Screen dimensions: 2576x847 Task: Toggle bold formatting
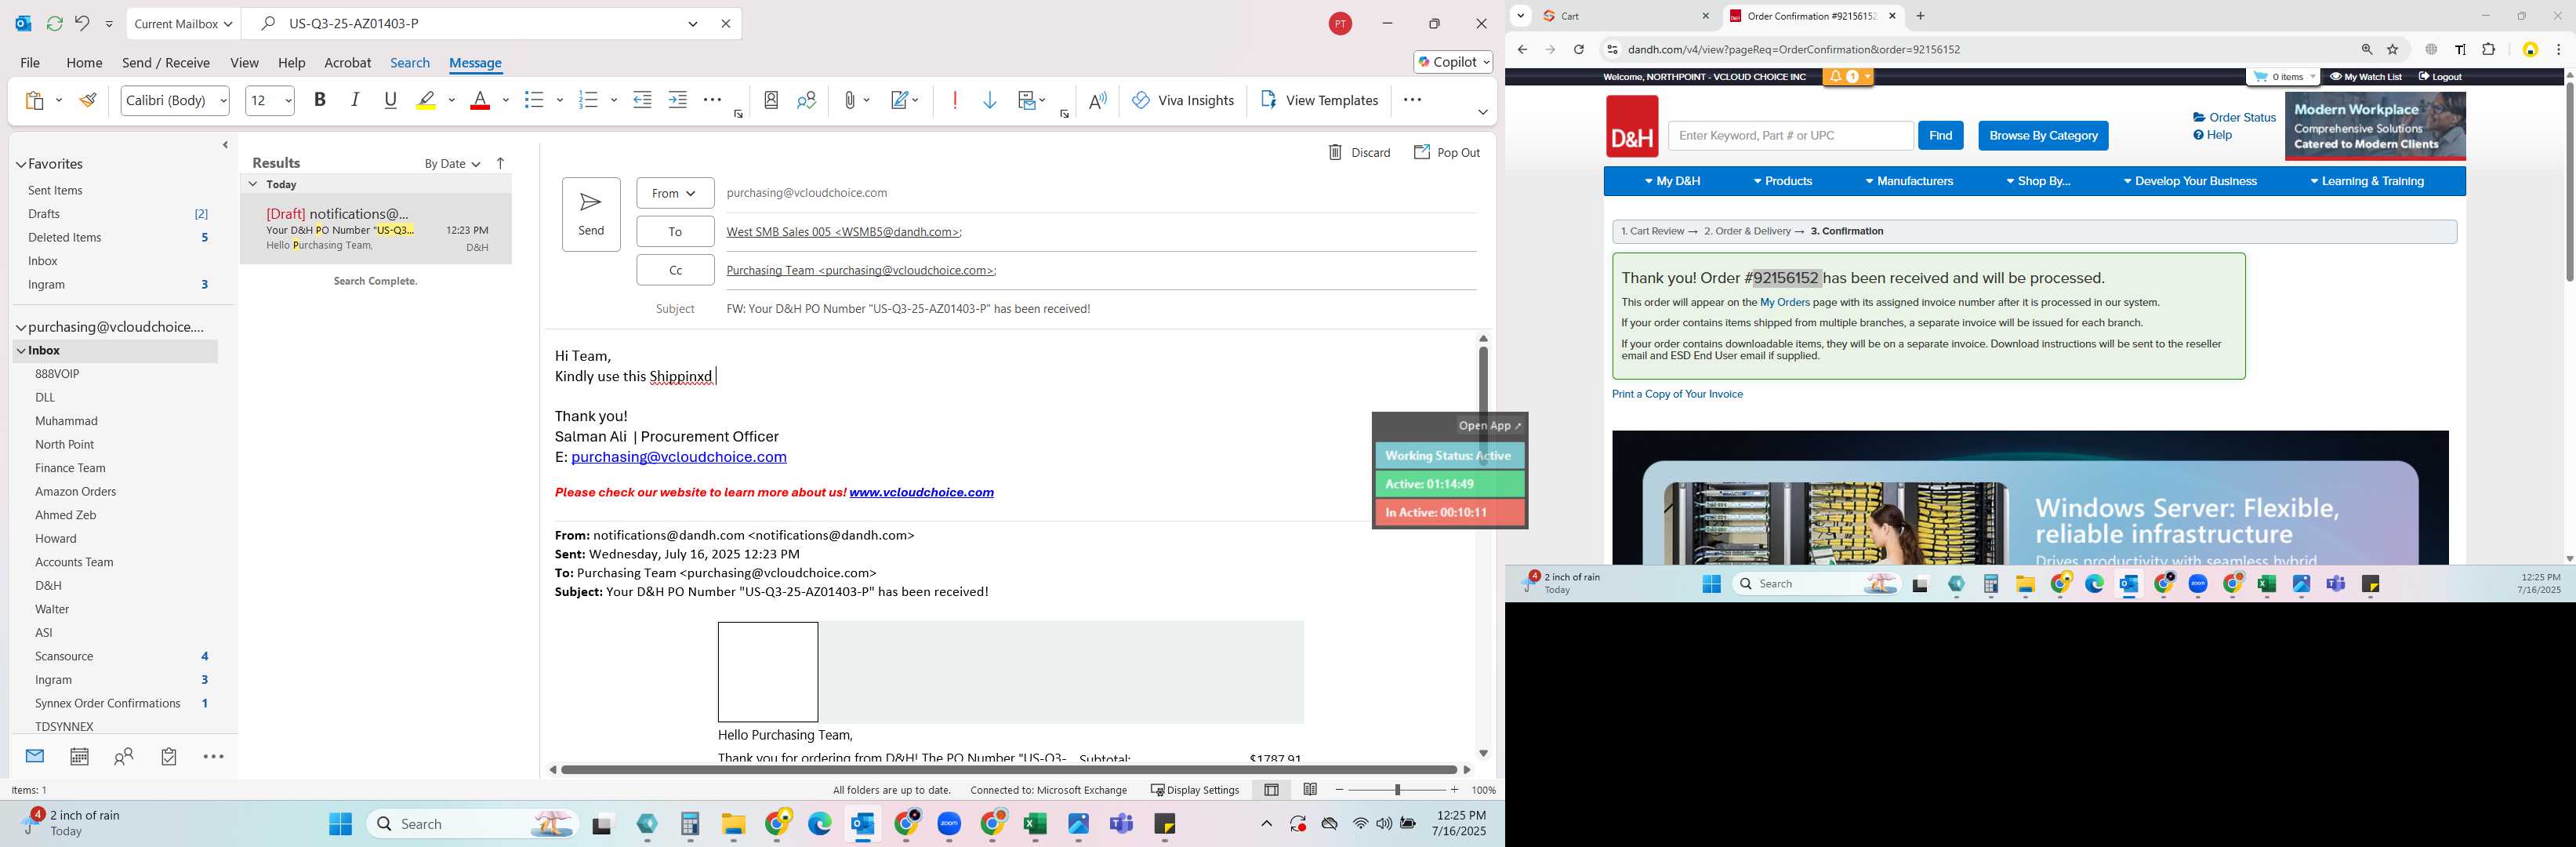pyautogui.click(x=320, y=100)
